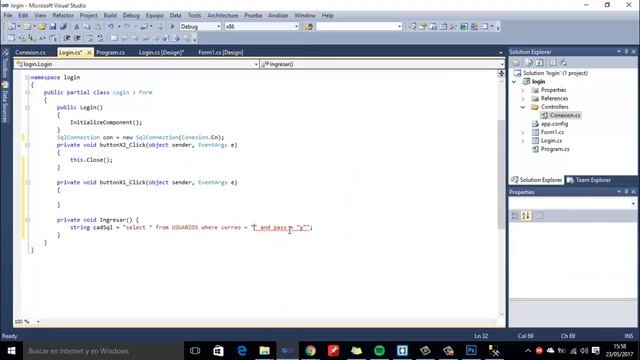Click the Show All Files icon in Solution Explorer
The image size is (640, 360).
pyautogui.click(x=529, y=63)
